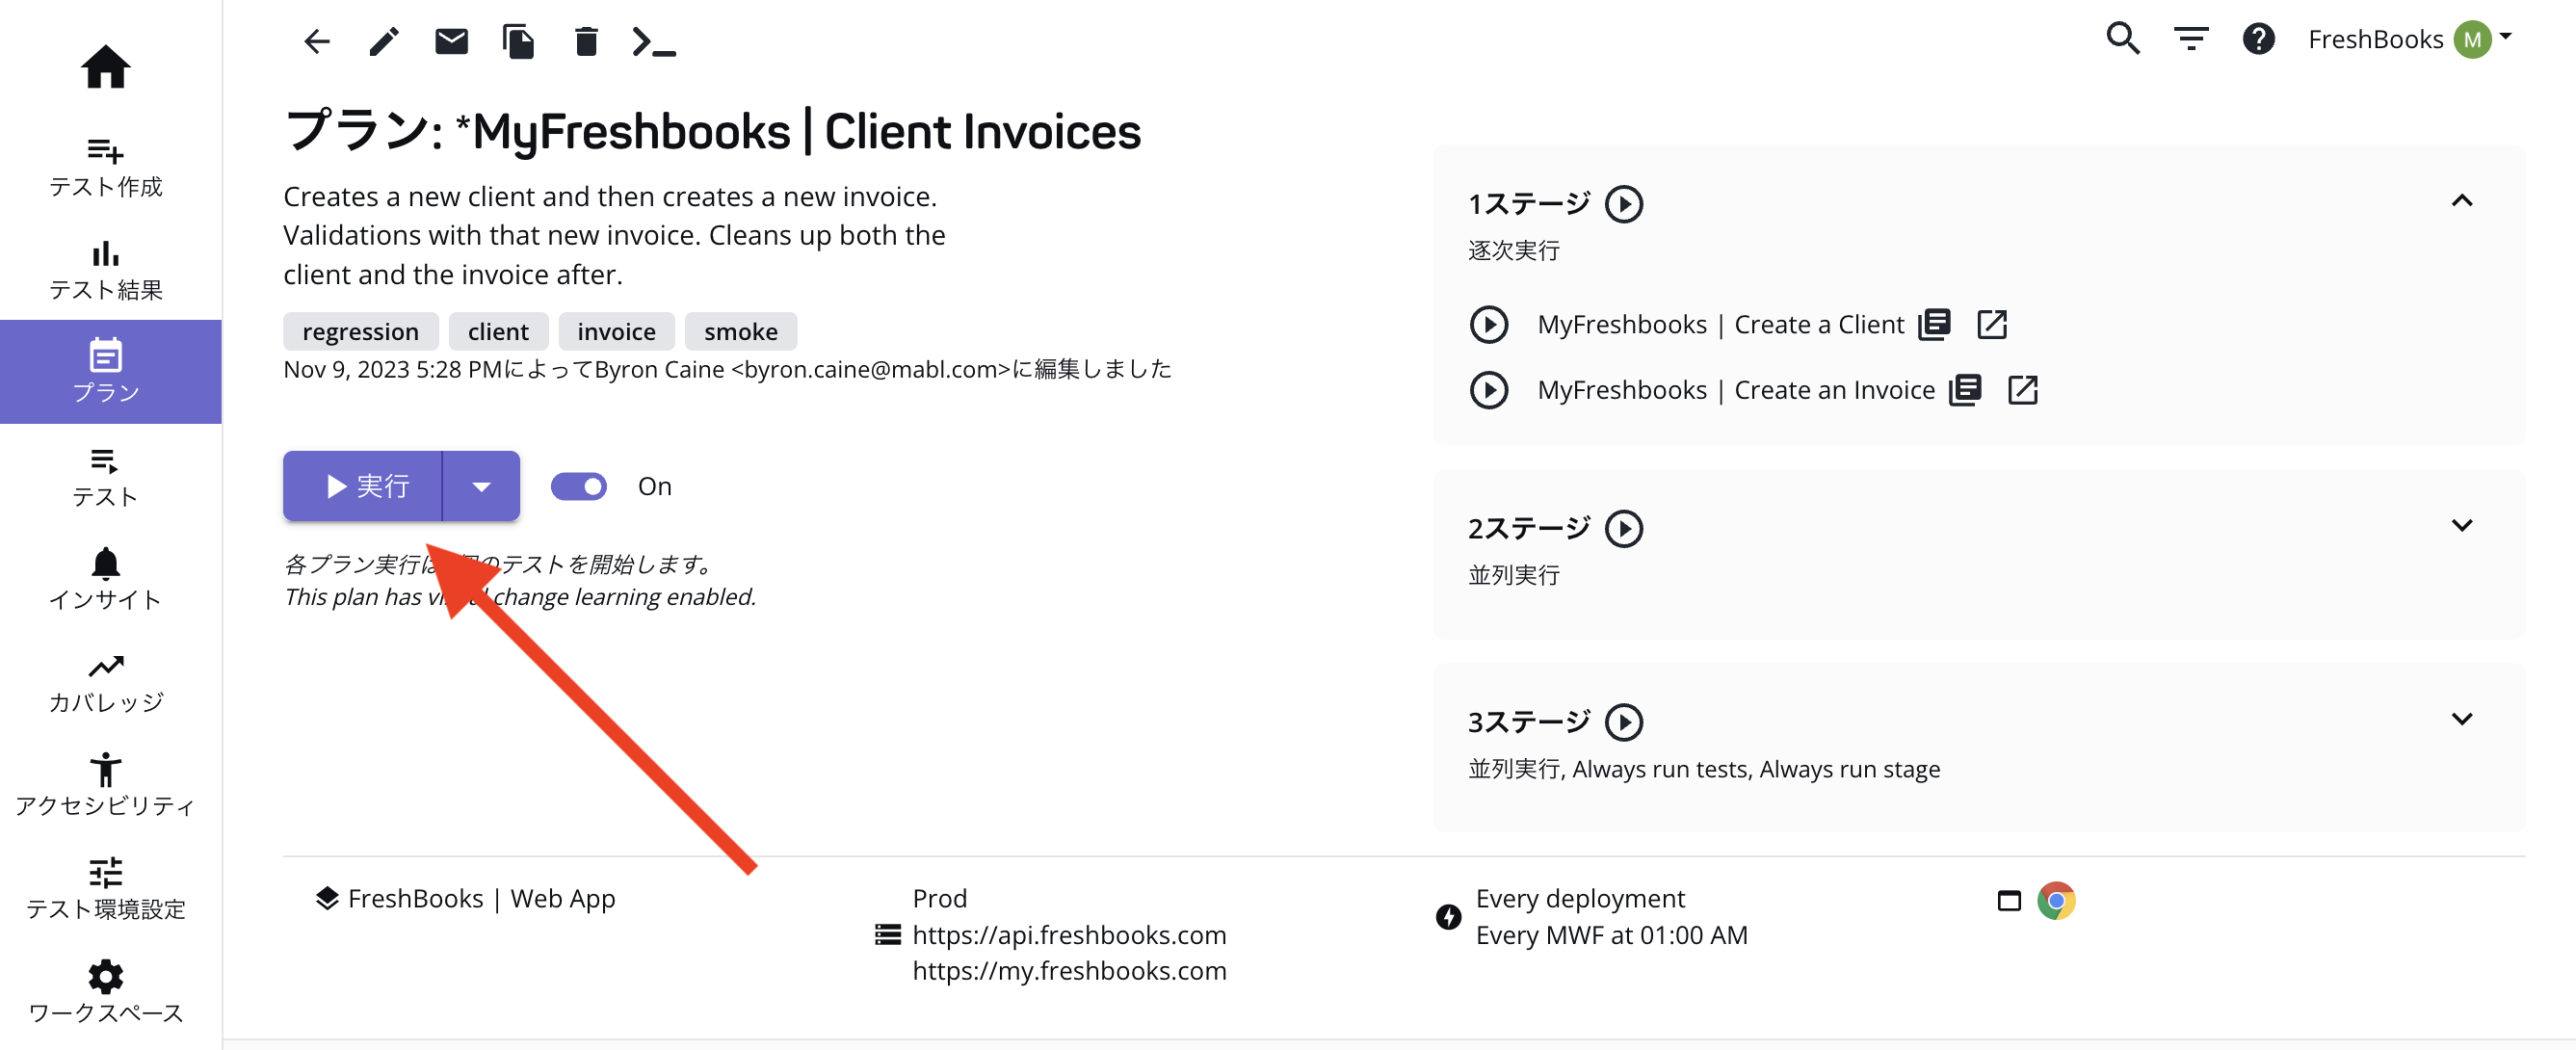Image resolution: width=2576 pixels, height=1050 pixels.
Task: Collapse the 1ステージ section chevron
Action: pyautogui.click(x=2461, y=200)
